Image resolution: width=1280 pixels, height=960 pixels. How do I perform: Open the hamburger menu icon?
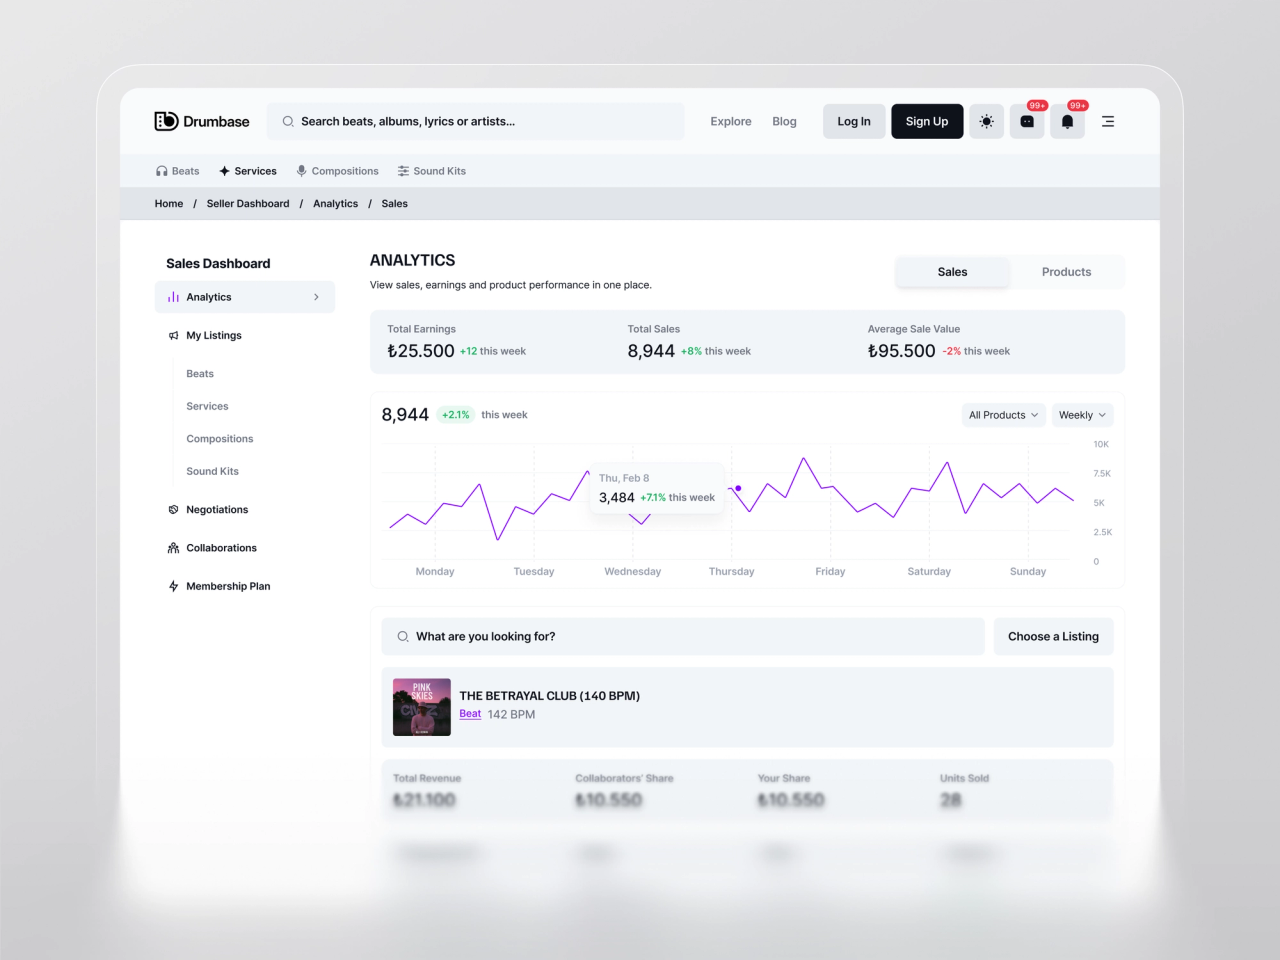tap(1108, 121)
